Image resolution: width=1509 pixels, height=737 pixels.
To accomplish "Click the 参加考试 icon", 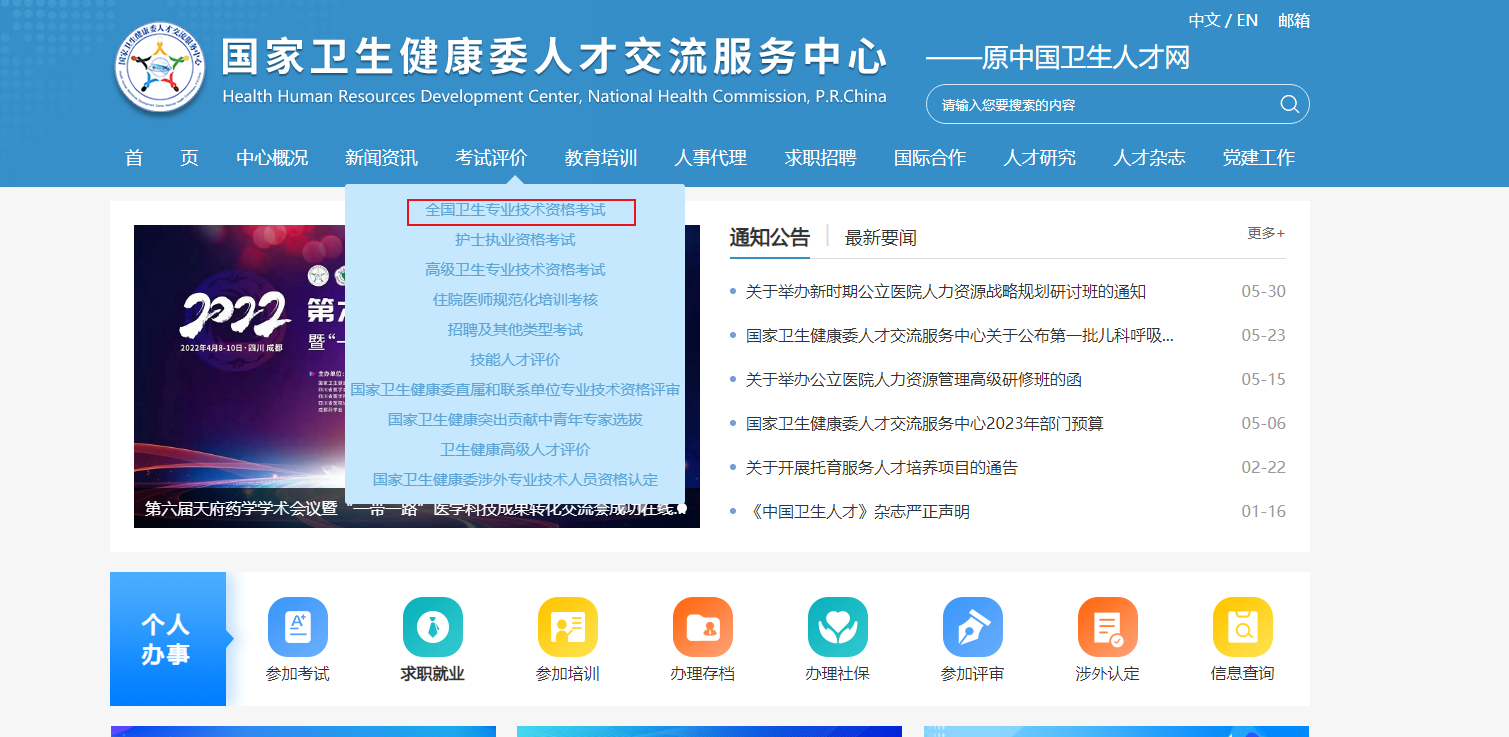I will (x=297, y=627).
